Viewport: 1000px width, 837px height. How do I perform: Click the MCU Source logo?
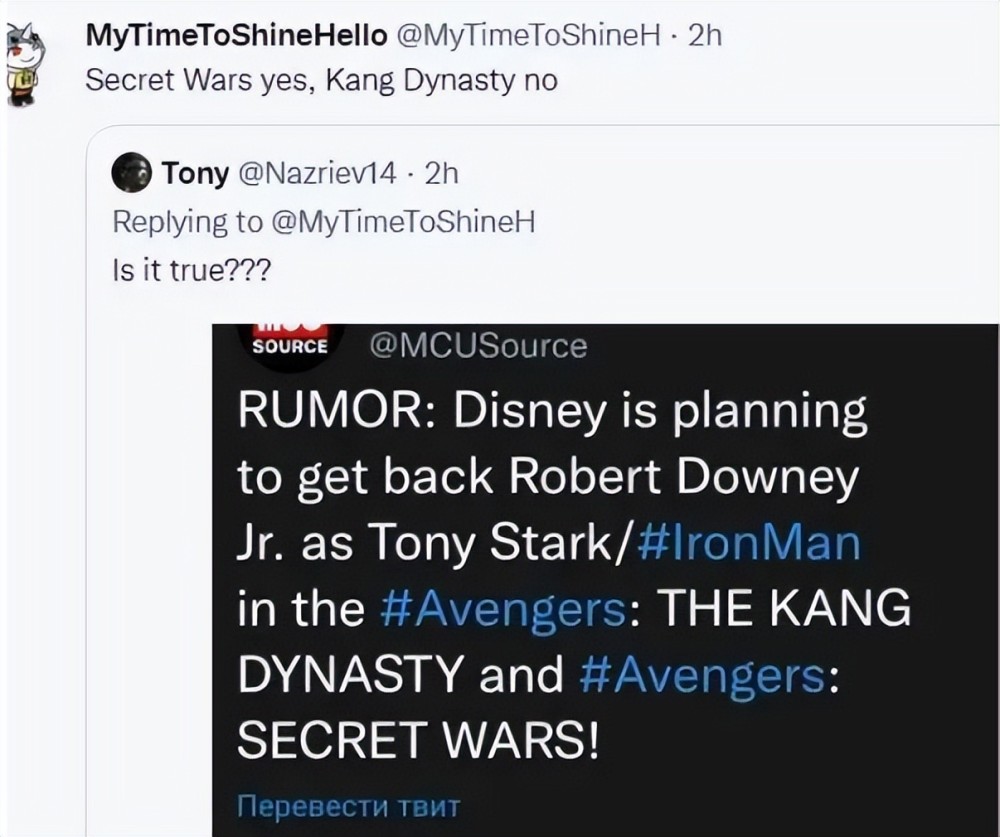click(289, 341)
